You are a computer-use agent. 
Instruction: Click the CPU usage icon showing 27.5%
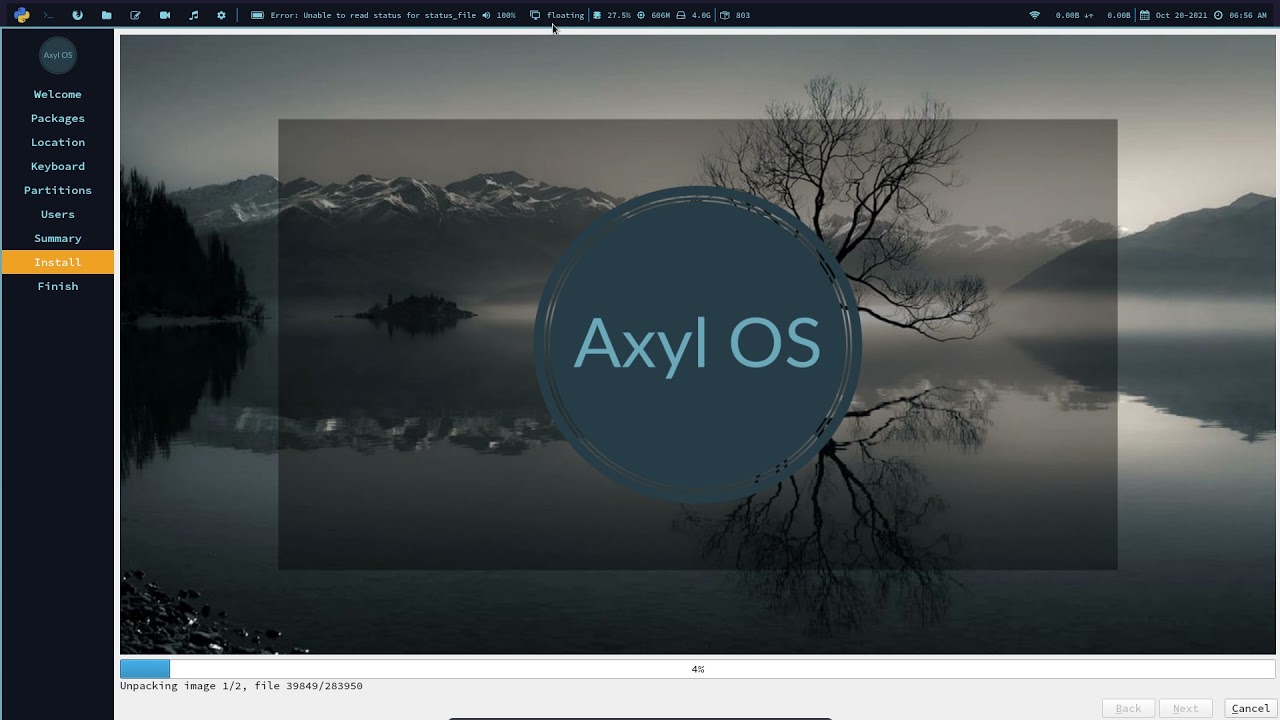[x=597, y=15]
